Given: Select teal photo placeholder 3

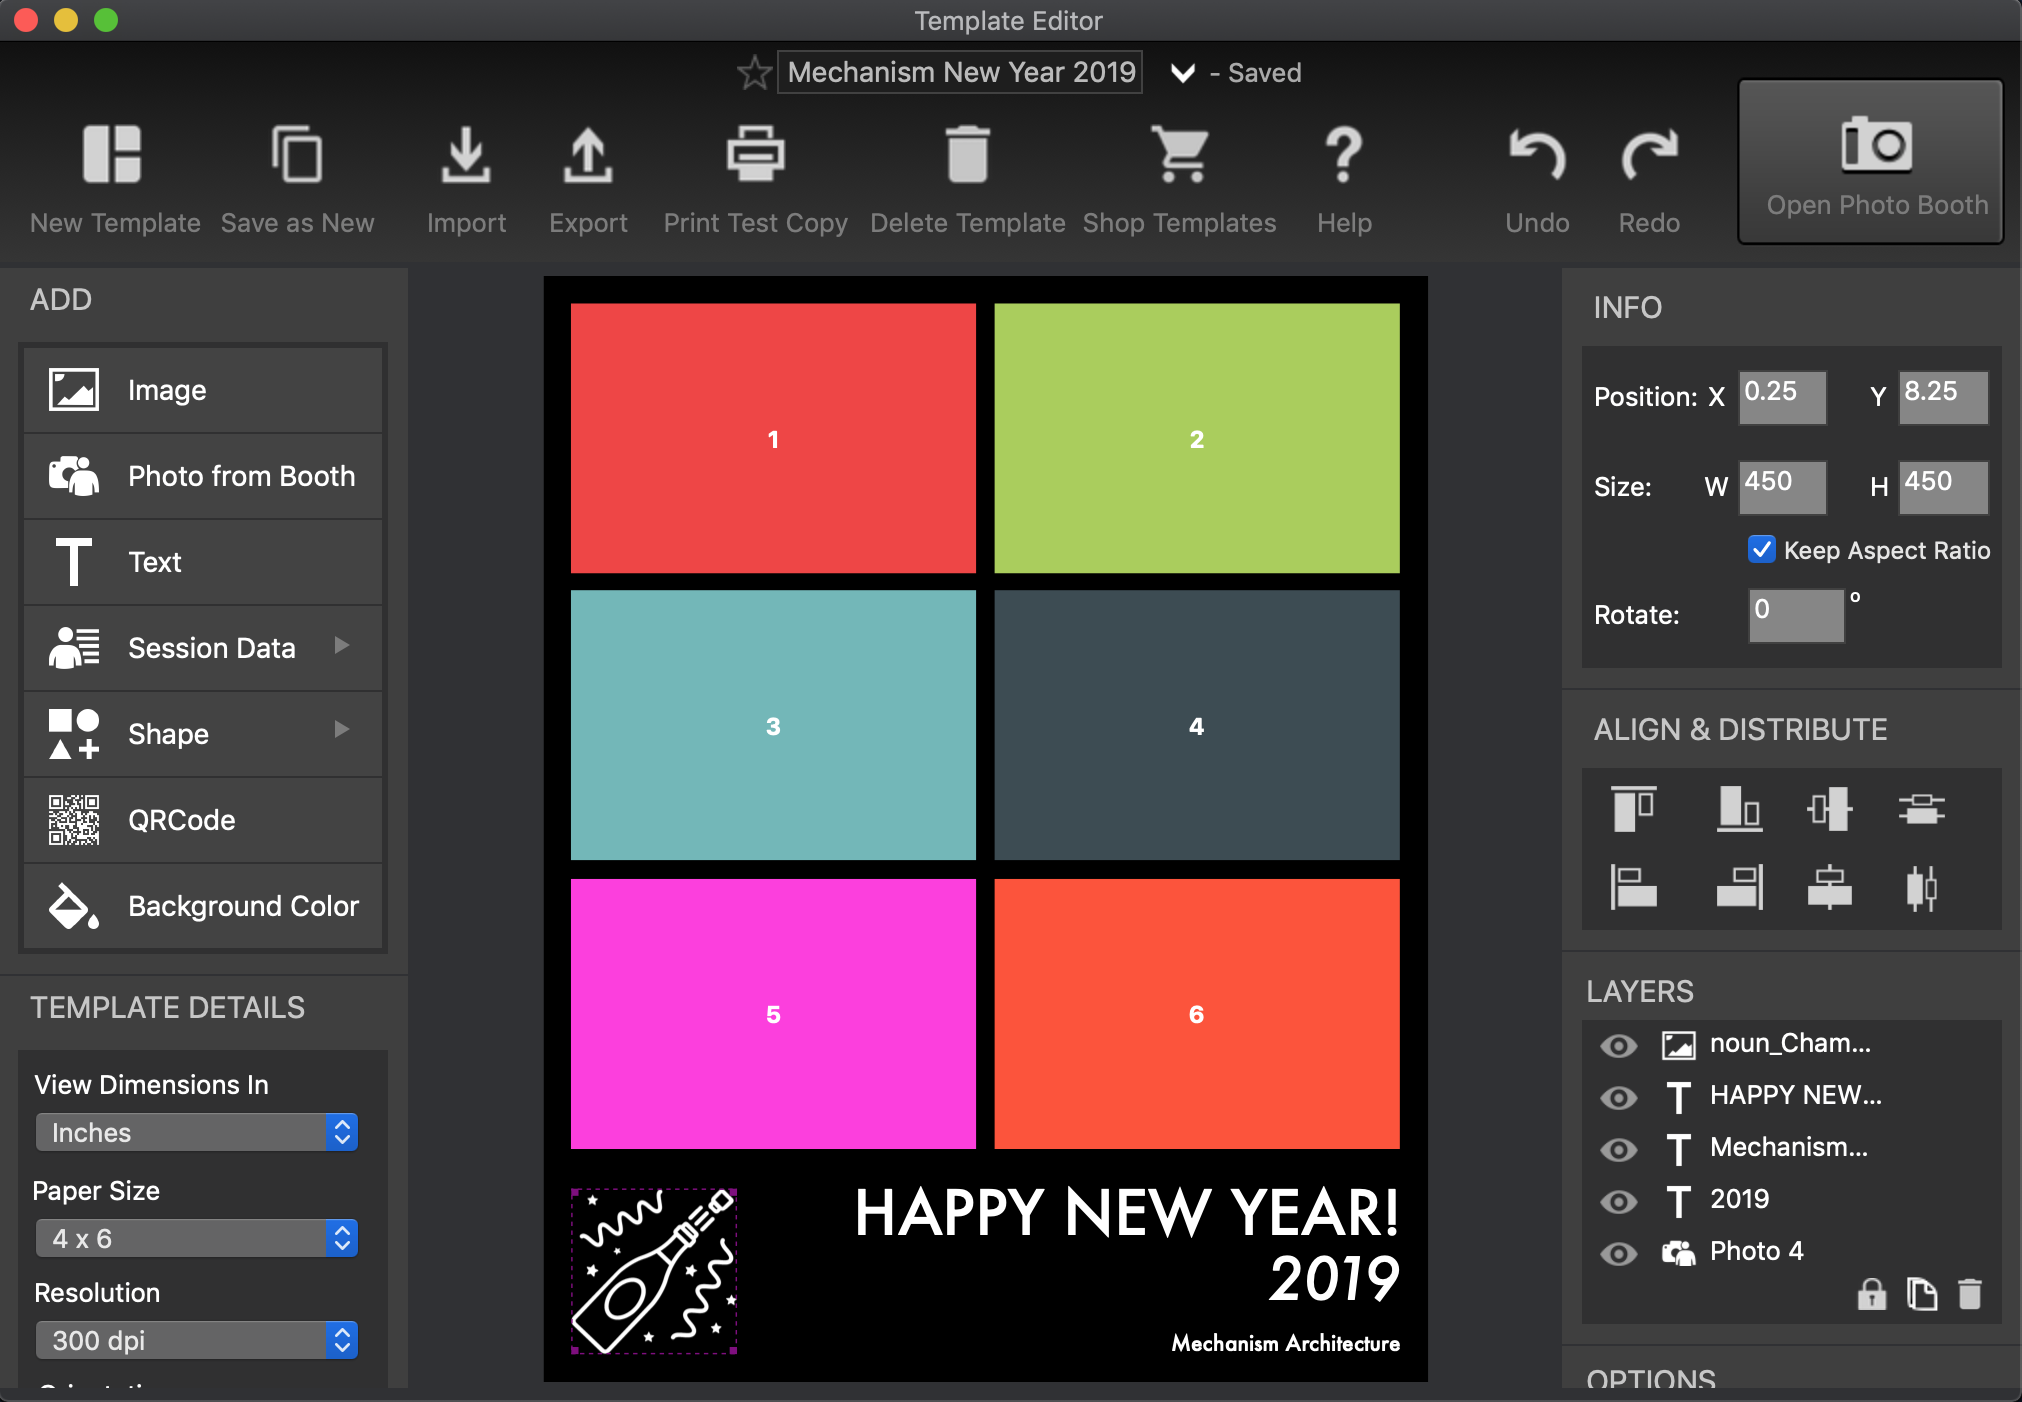Looking at the screenshot, I should point(773,725).
